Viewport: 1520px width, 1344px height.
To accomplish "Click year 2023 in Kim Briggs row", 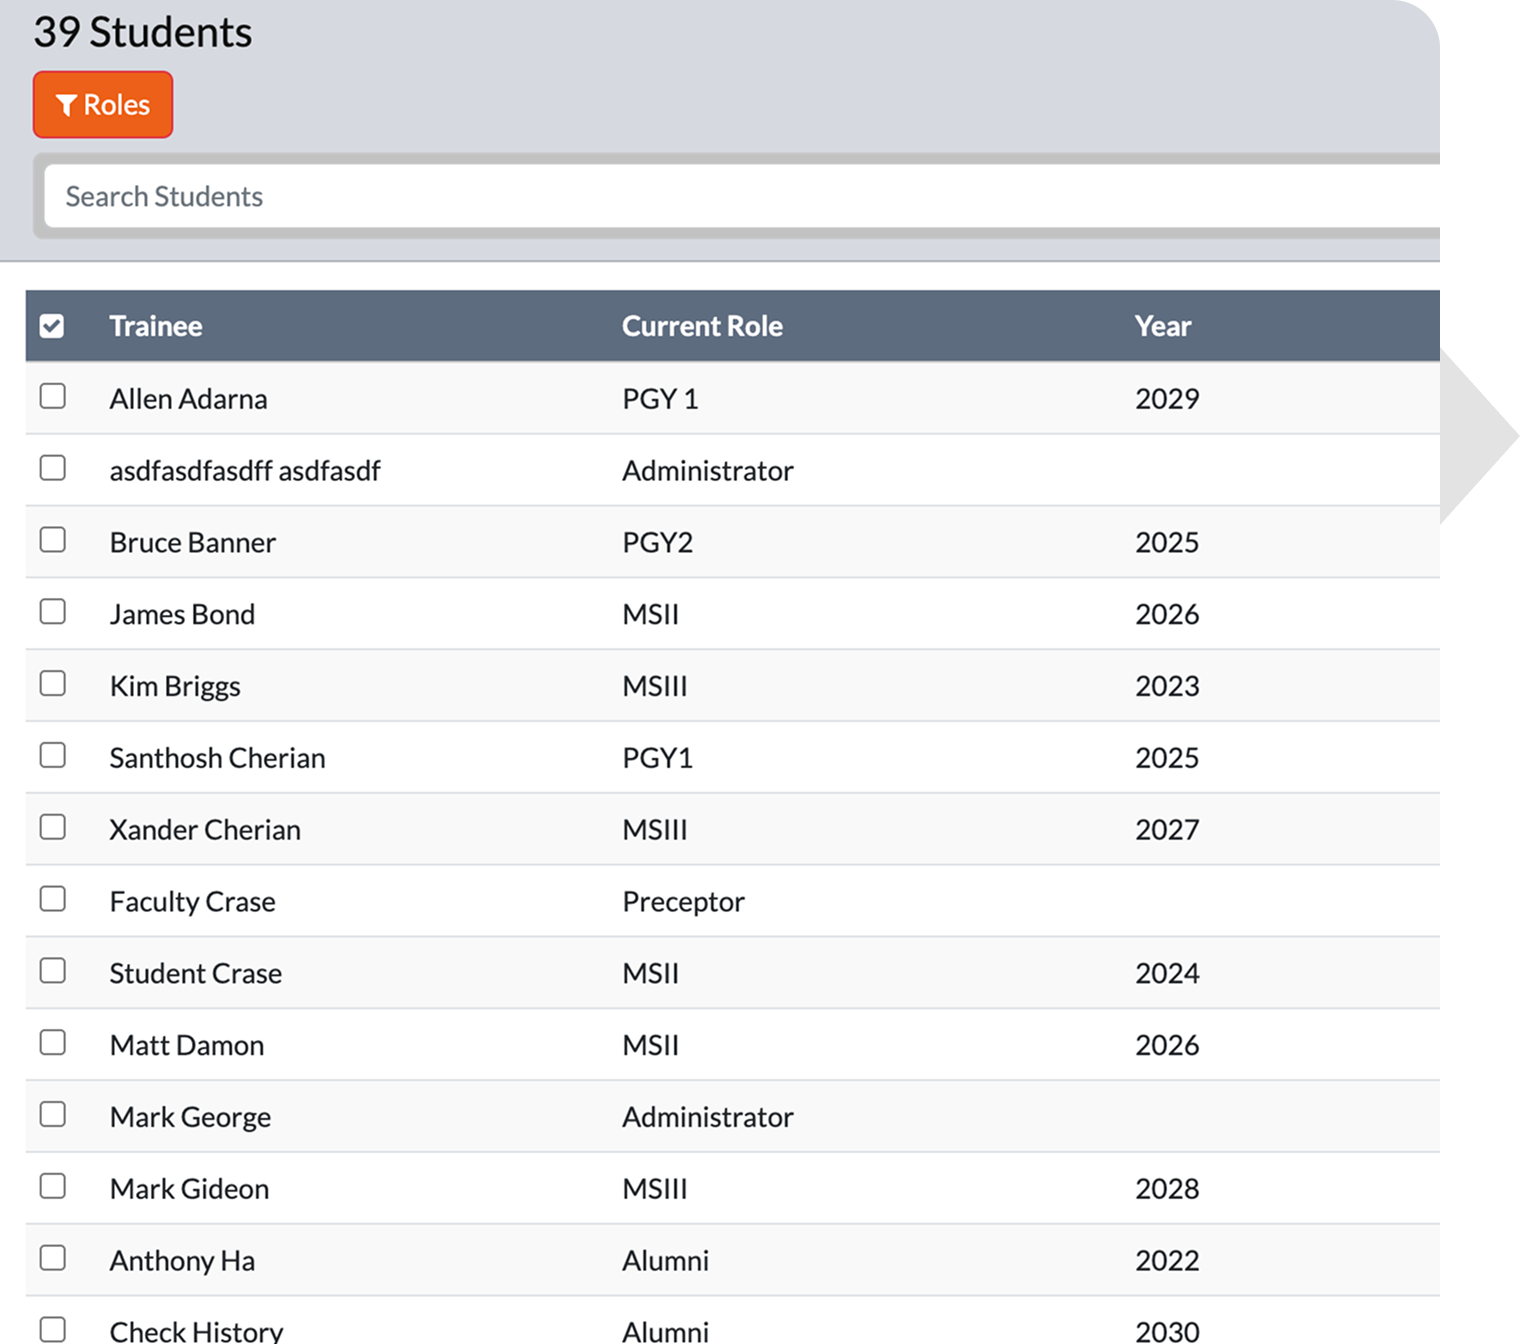I will coord(1167,686).
